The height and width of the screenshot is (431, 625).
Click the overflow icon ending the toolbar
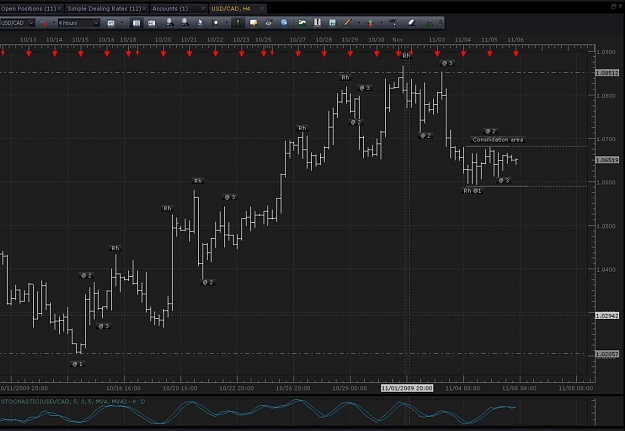[440, 23]
